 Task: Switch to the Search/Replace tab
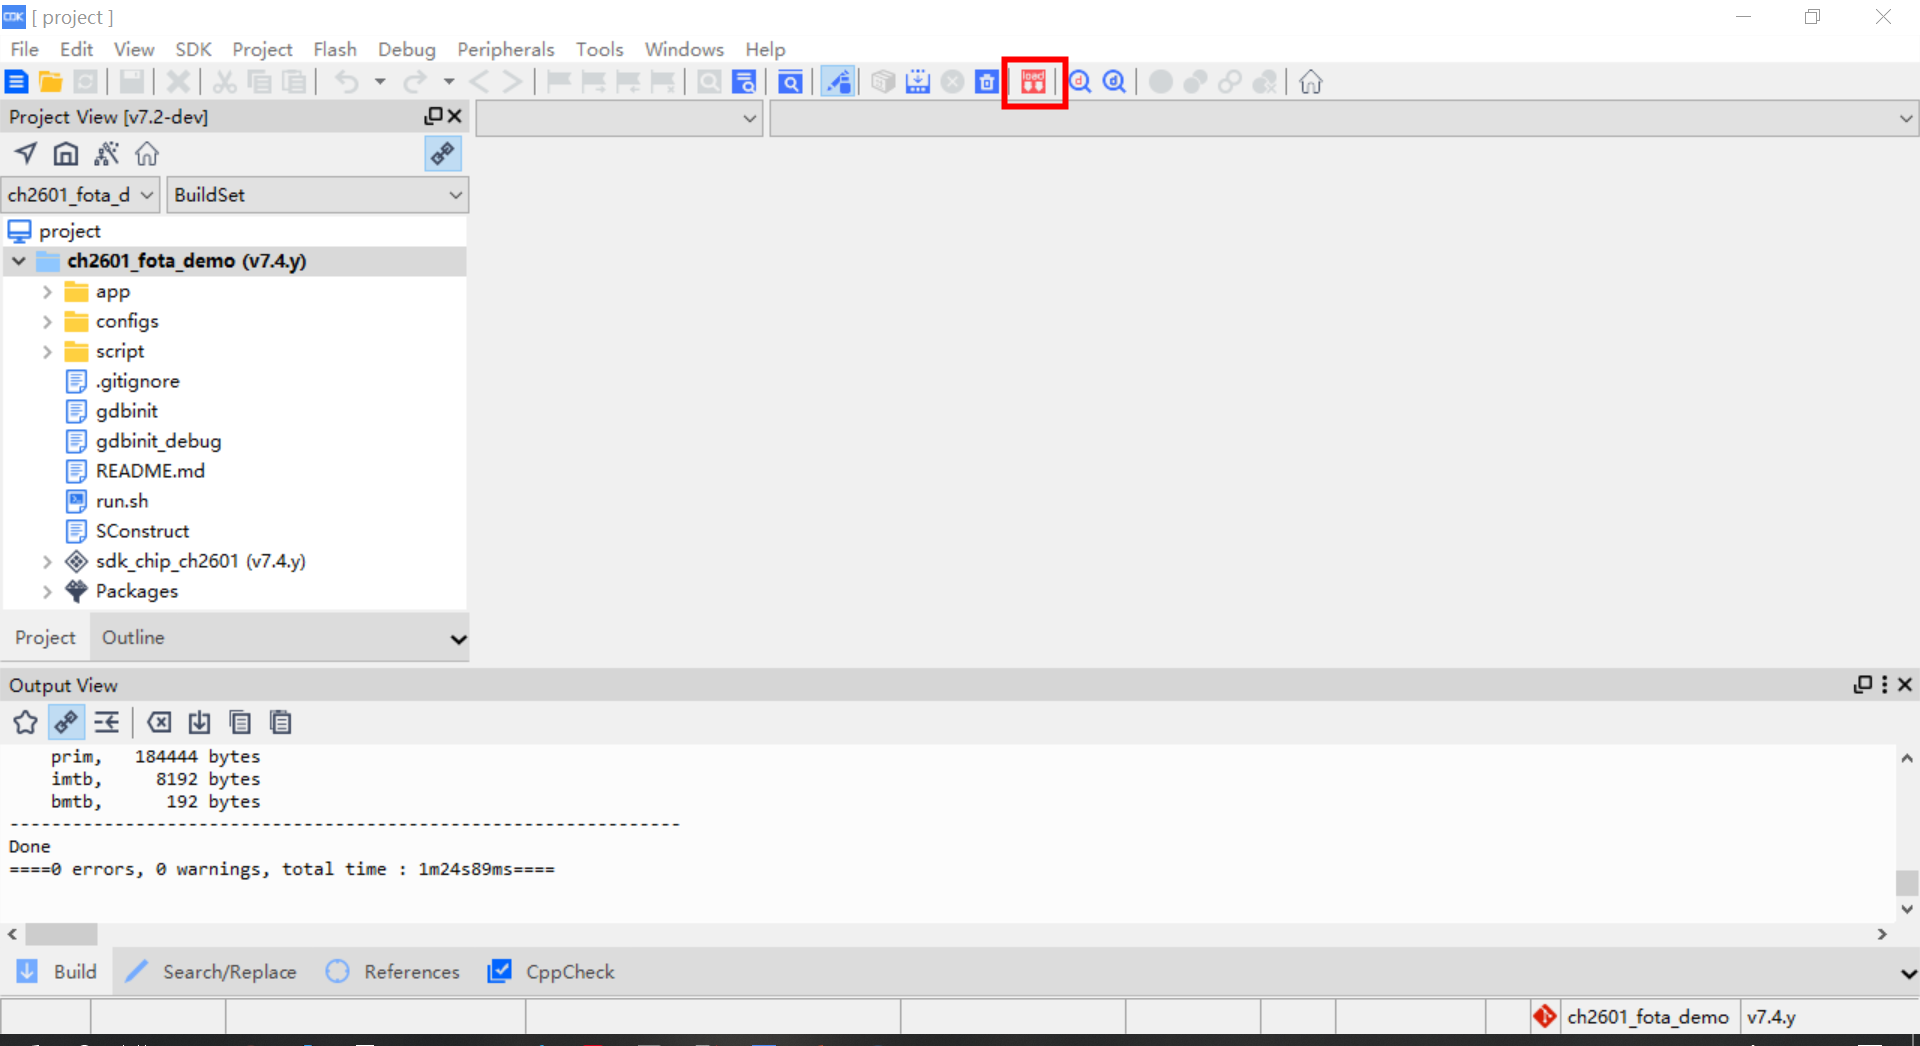coord(211,972)
